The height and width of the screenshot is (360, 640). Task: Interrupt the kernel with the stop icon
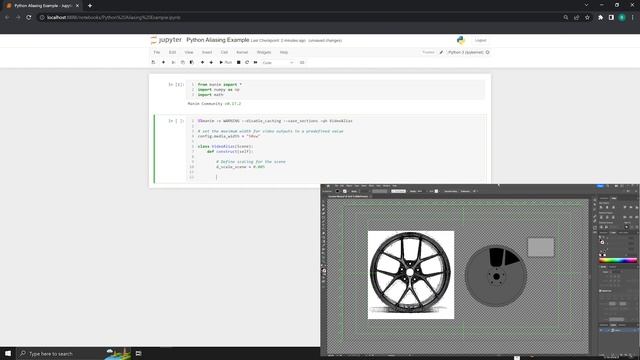239,62
